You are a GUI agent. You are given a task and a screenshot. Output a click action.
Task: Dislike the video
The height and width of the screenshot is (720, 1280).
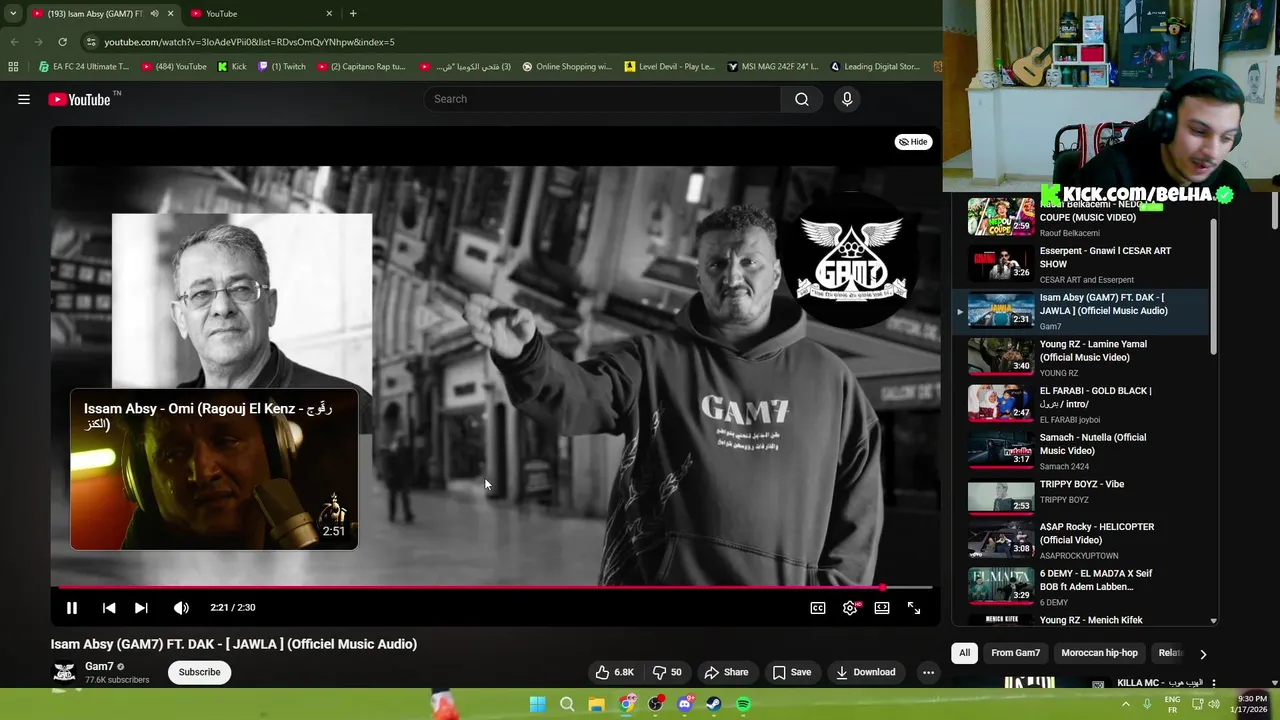(x=667, y=672)
